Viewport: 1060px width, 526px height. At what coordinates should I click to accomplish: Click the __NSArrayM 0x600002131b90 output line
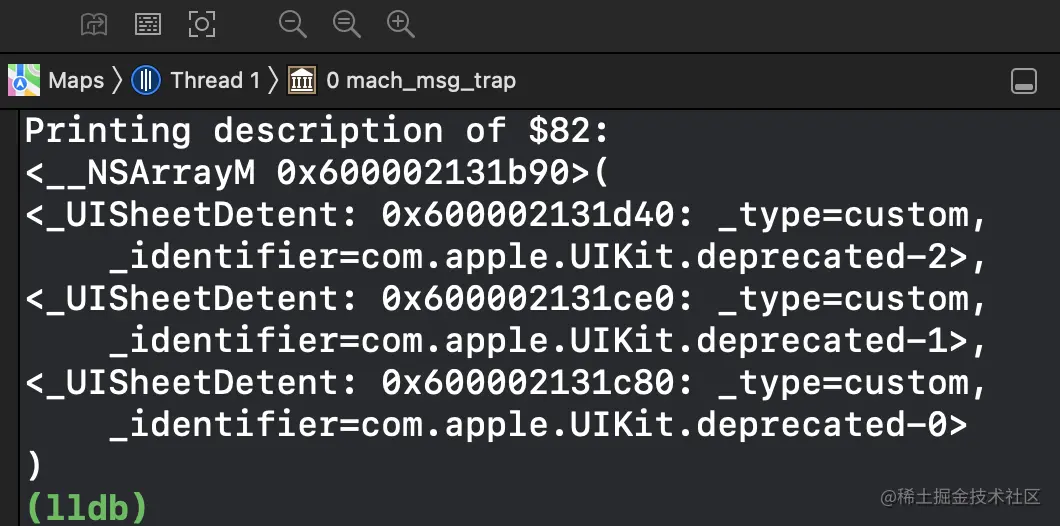(x=316, y=173)
